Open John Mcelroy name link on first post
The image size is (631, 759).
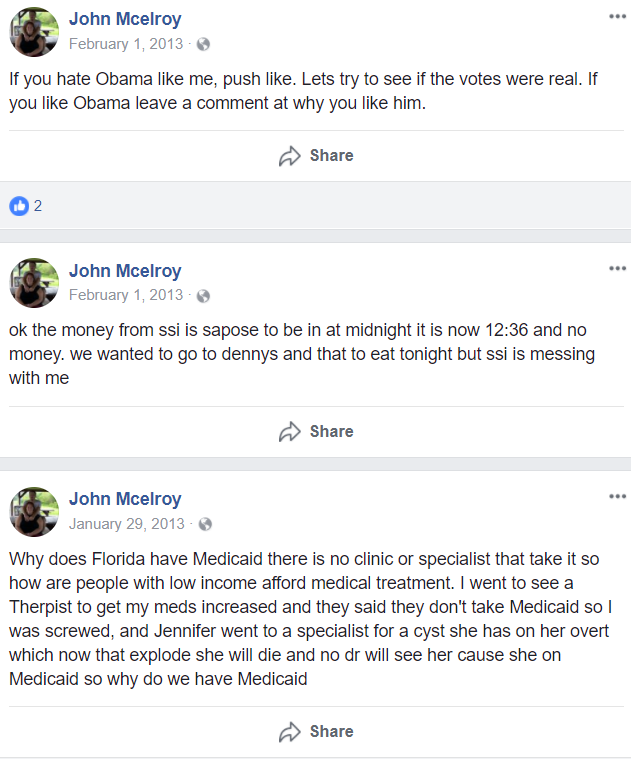(x=125, y=19)
